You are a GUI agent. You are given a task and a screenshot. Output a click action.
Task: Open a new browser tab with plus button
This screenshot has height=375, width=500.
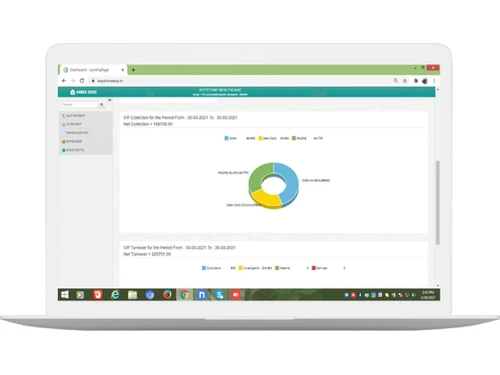click(133, 70)
